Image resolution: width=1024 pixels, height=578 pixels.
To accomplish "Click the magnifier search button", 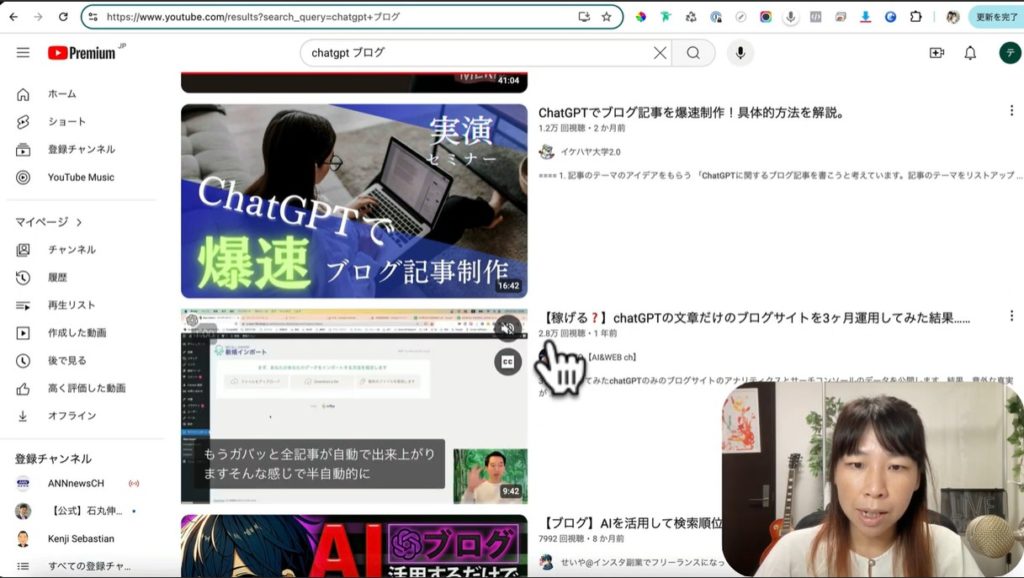I will [x=693, y=53].
